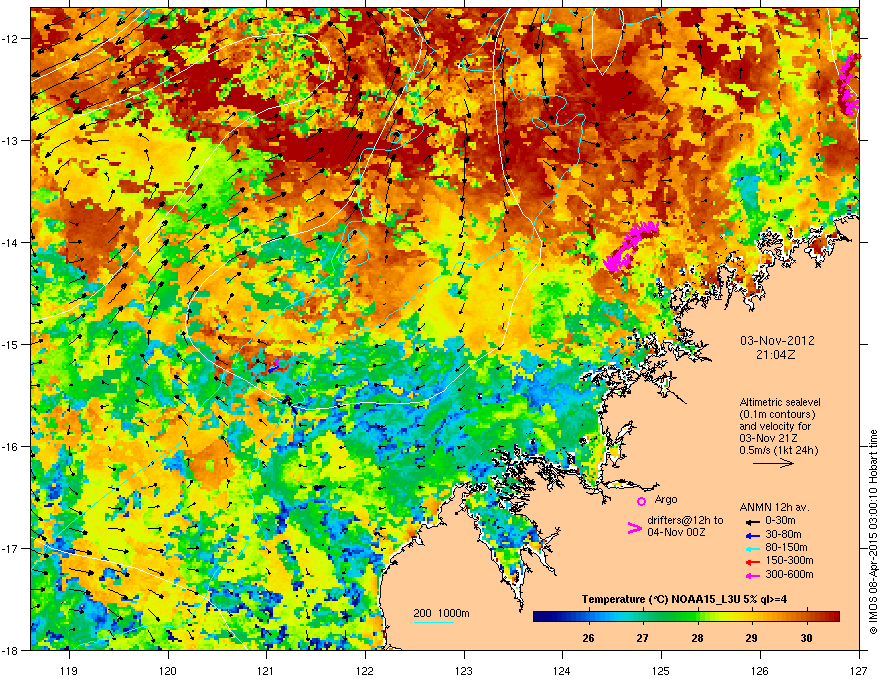Click the magenta drifter track near 124.7E 14S
Image resolution: width=880 pixels, height=680 pixels.
click(629, 245)
